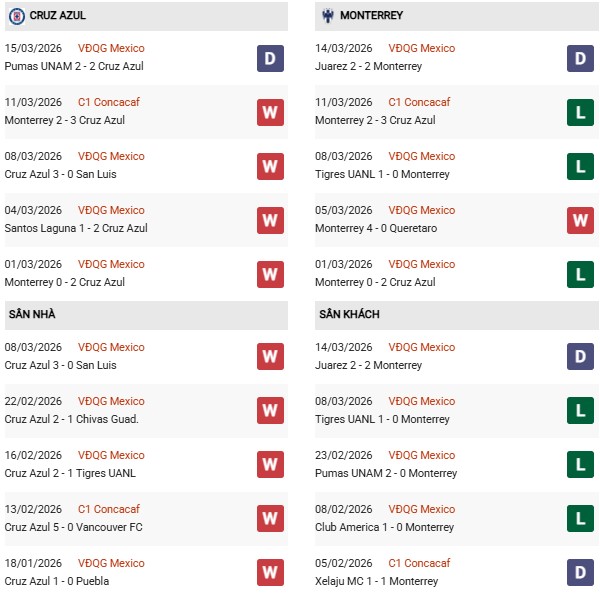Open the CRUZ AZUL section header
Viewport: 600px width, 593px height.
coord(57,16)
